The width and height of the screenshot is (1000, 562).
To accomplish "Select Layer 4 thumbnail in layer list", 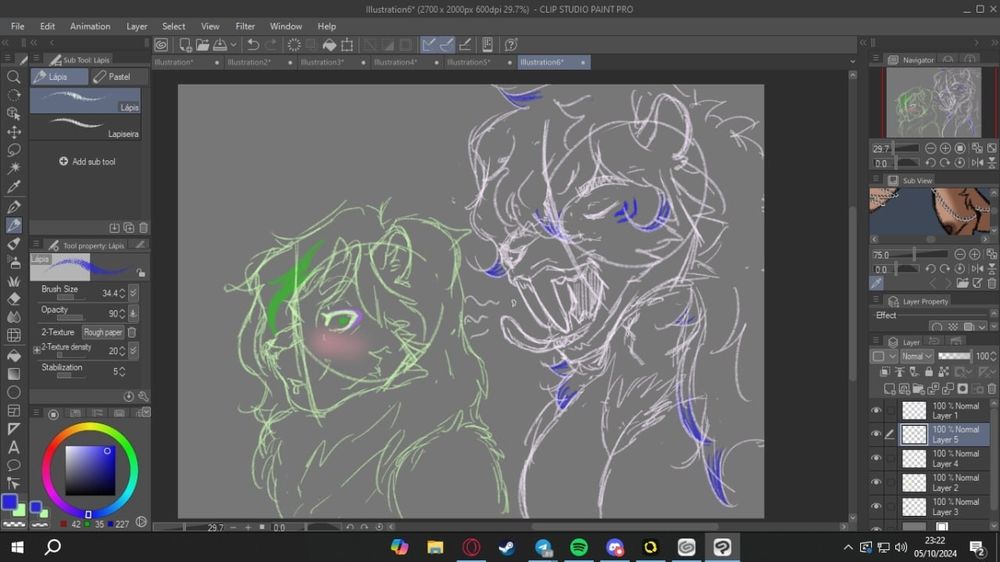I will click(x=913, y=459).
